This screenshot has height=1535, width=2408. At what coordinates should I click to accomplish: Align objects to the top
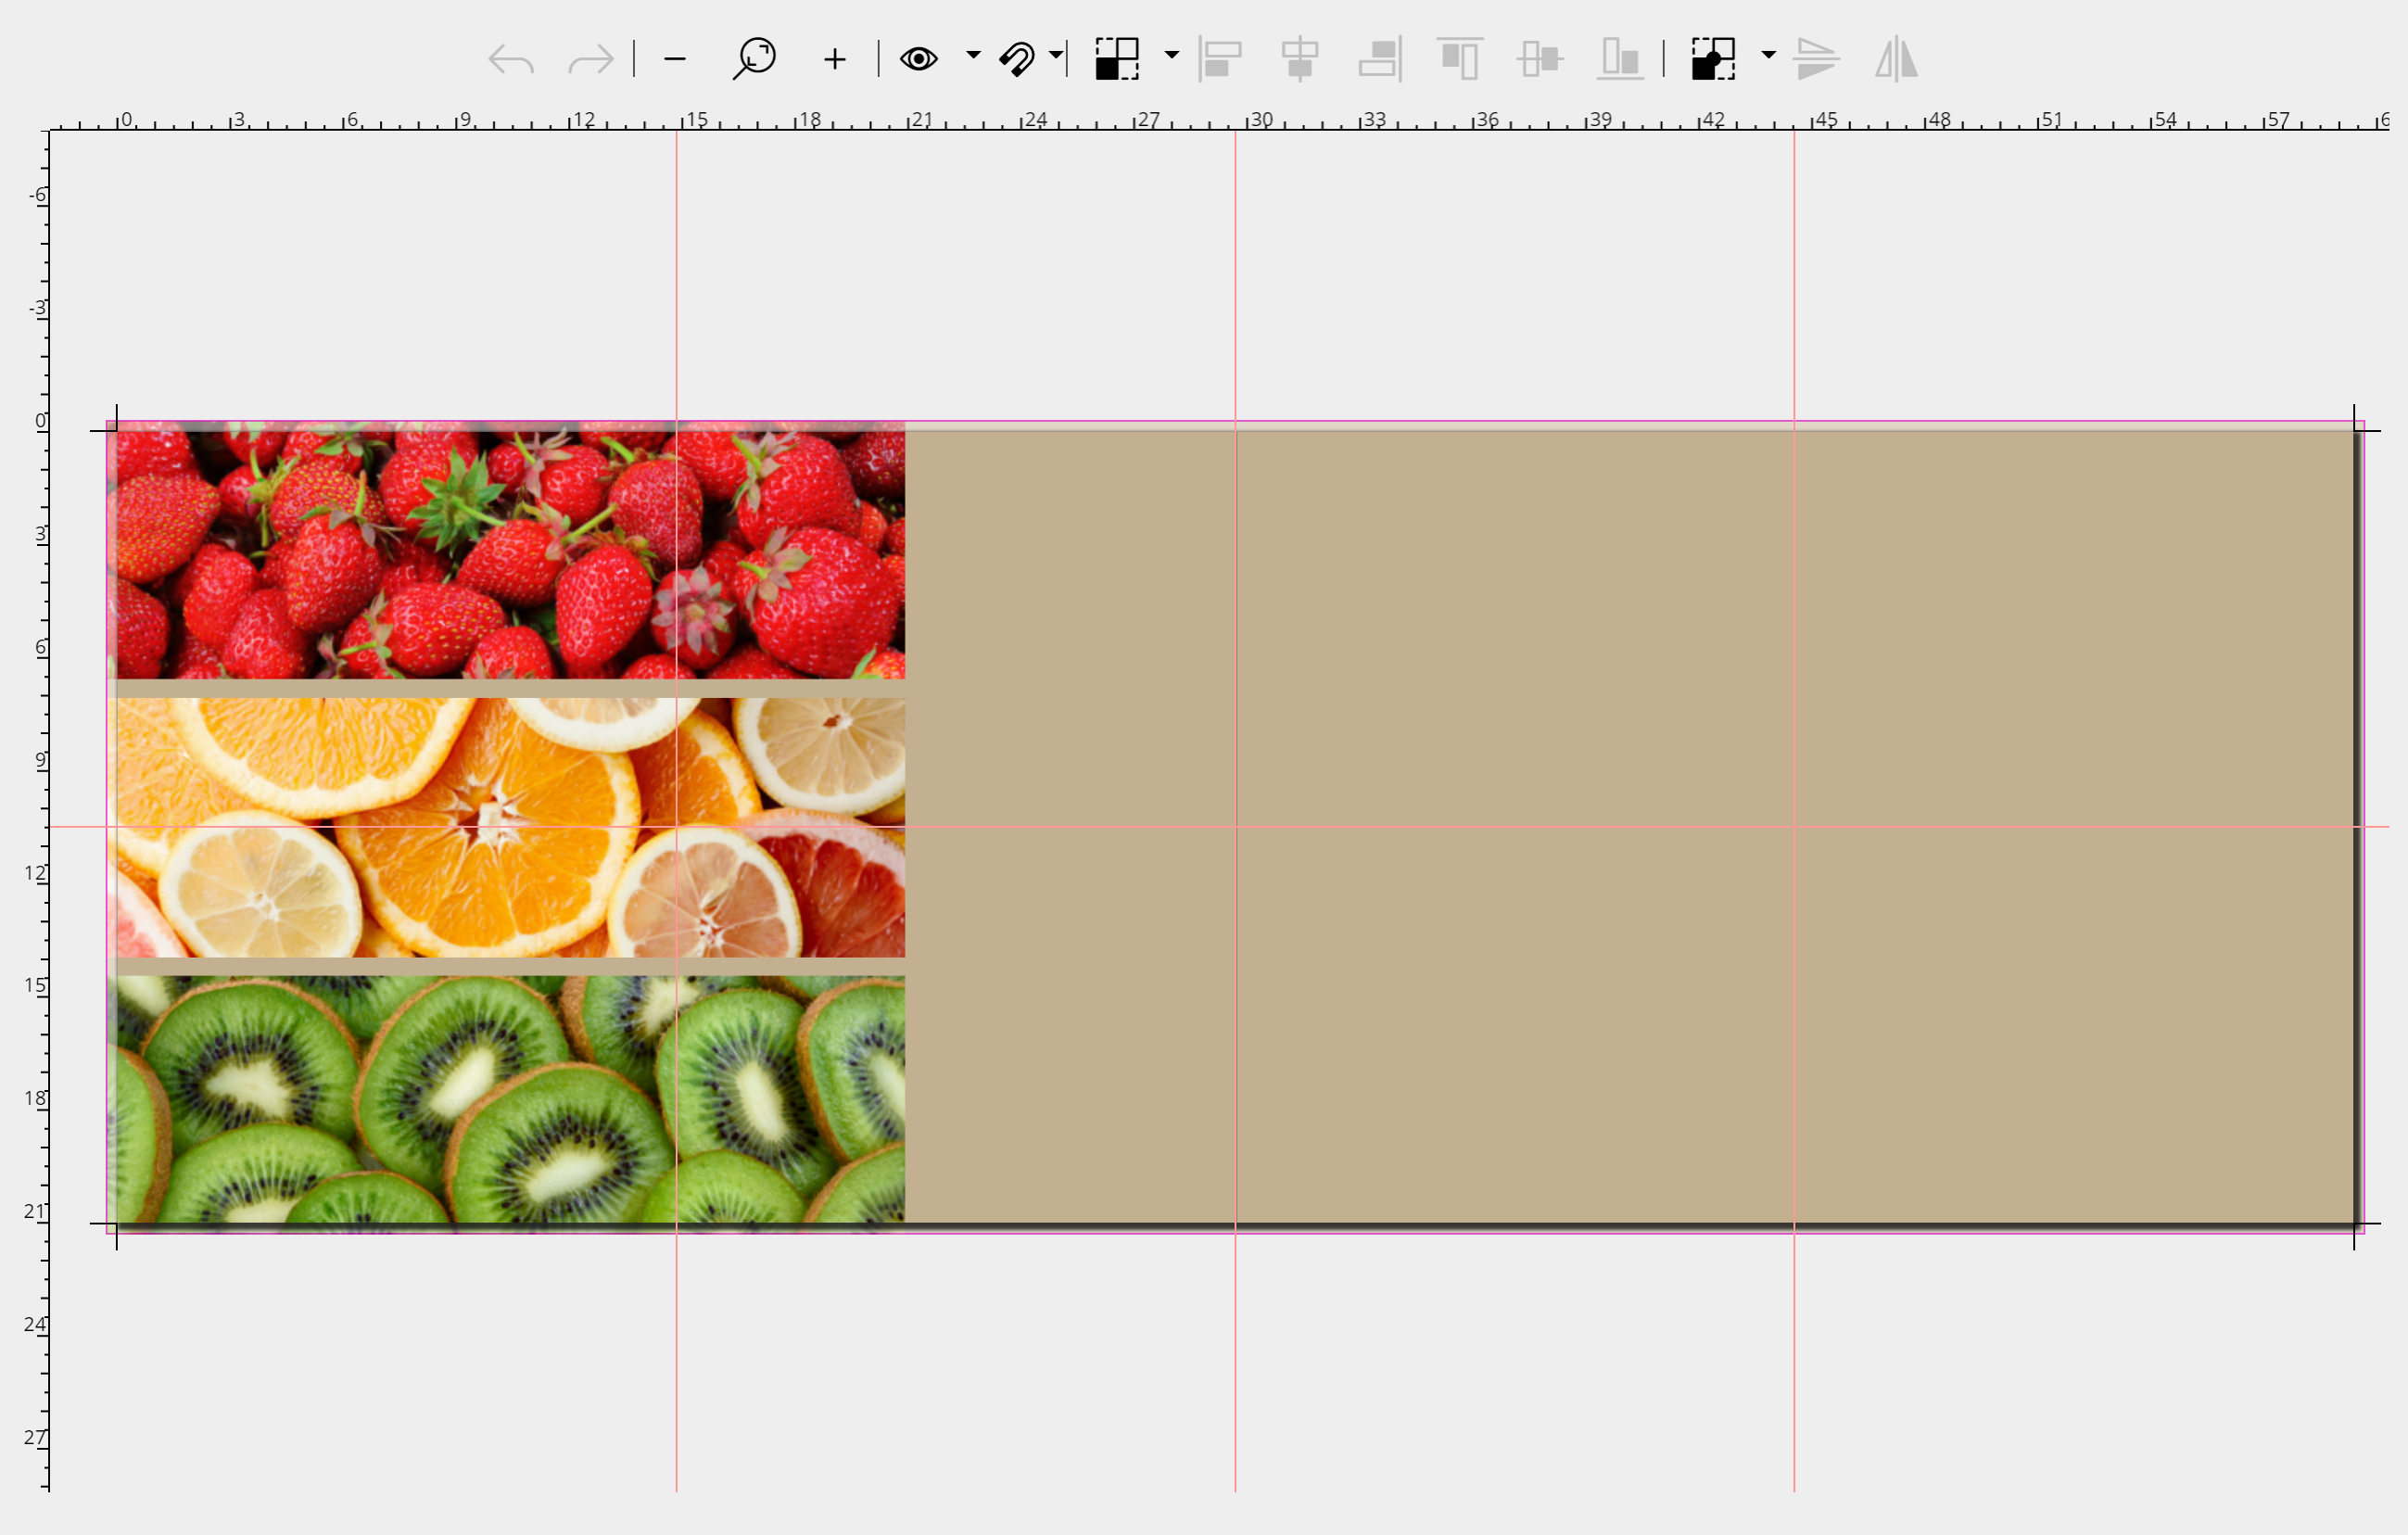tap(1460, 60)
